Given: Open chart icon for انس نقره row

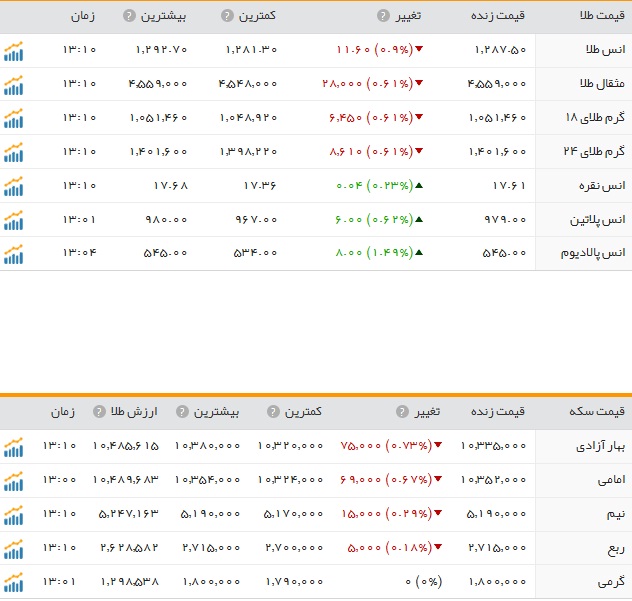Looking at the screenshot, I should [14, 186].
